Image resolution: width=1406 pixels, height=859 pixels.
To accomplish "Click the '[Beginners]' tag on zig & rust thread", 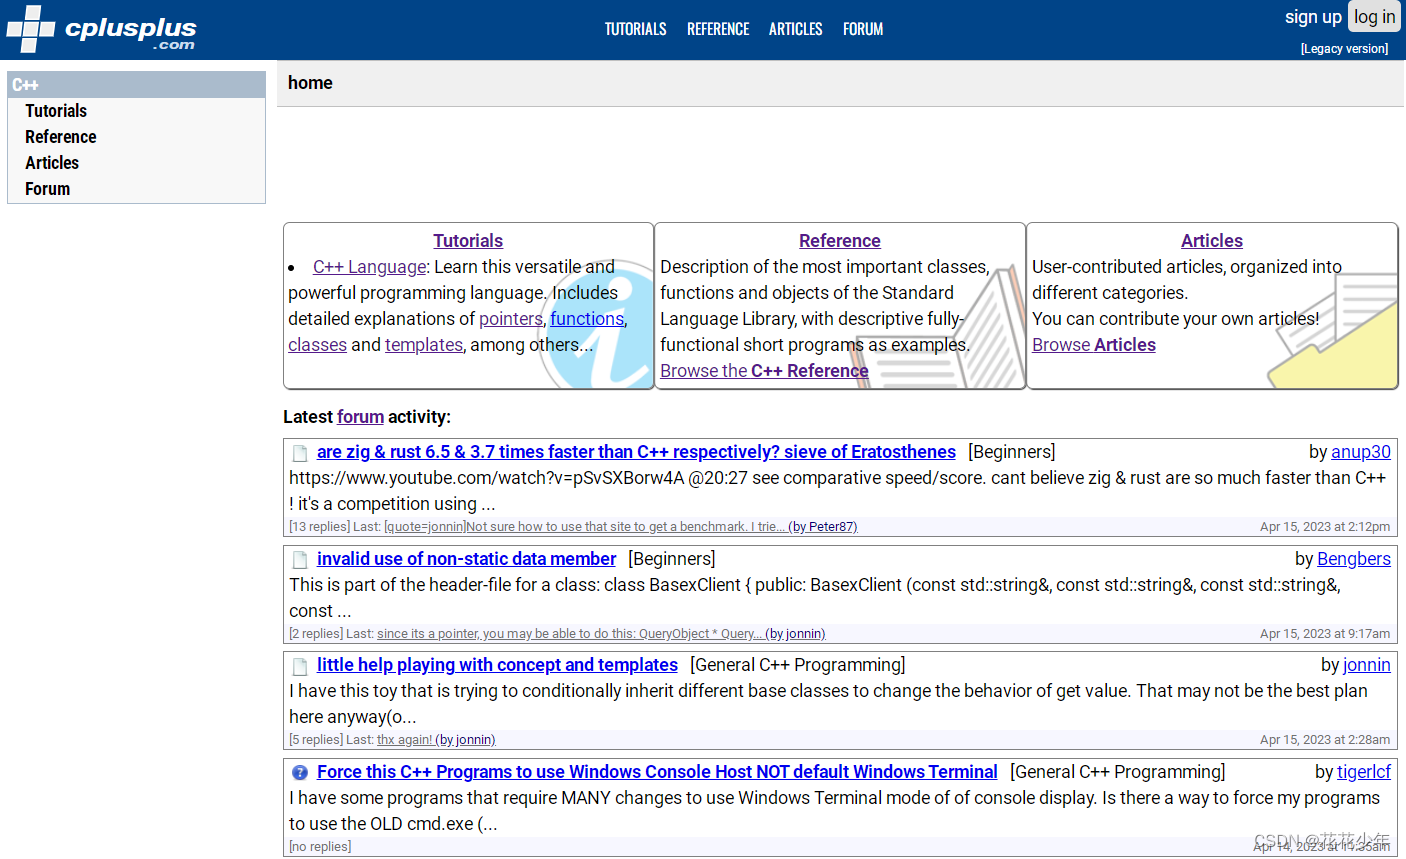I will coord(1012,452).
